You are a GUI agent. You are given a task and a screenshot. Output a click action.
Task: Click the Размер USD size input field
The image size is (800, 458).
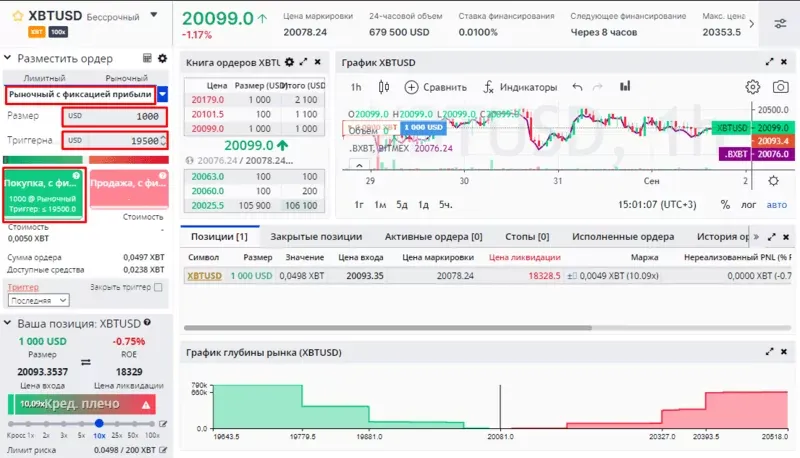[x=115, y=116]
